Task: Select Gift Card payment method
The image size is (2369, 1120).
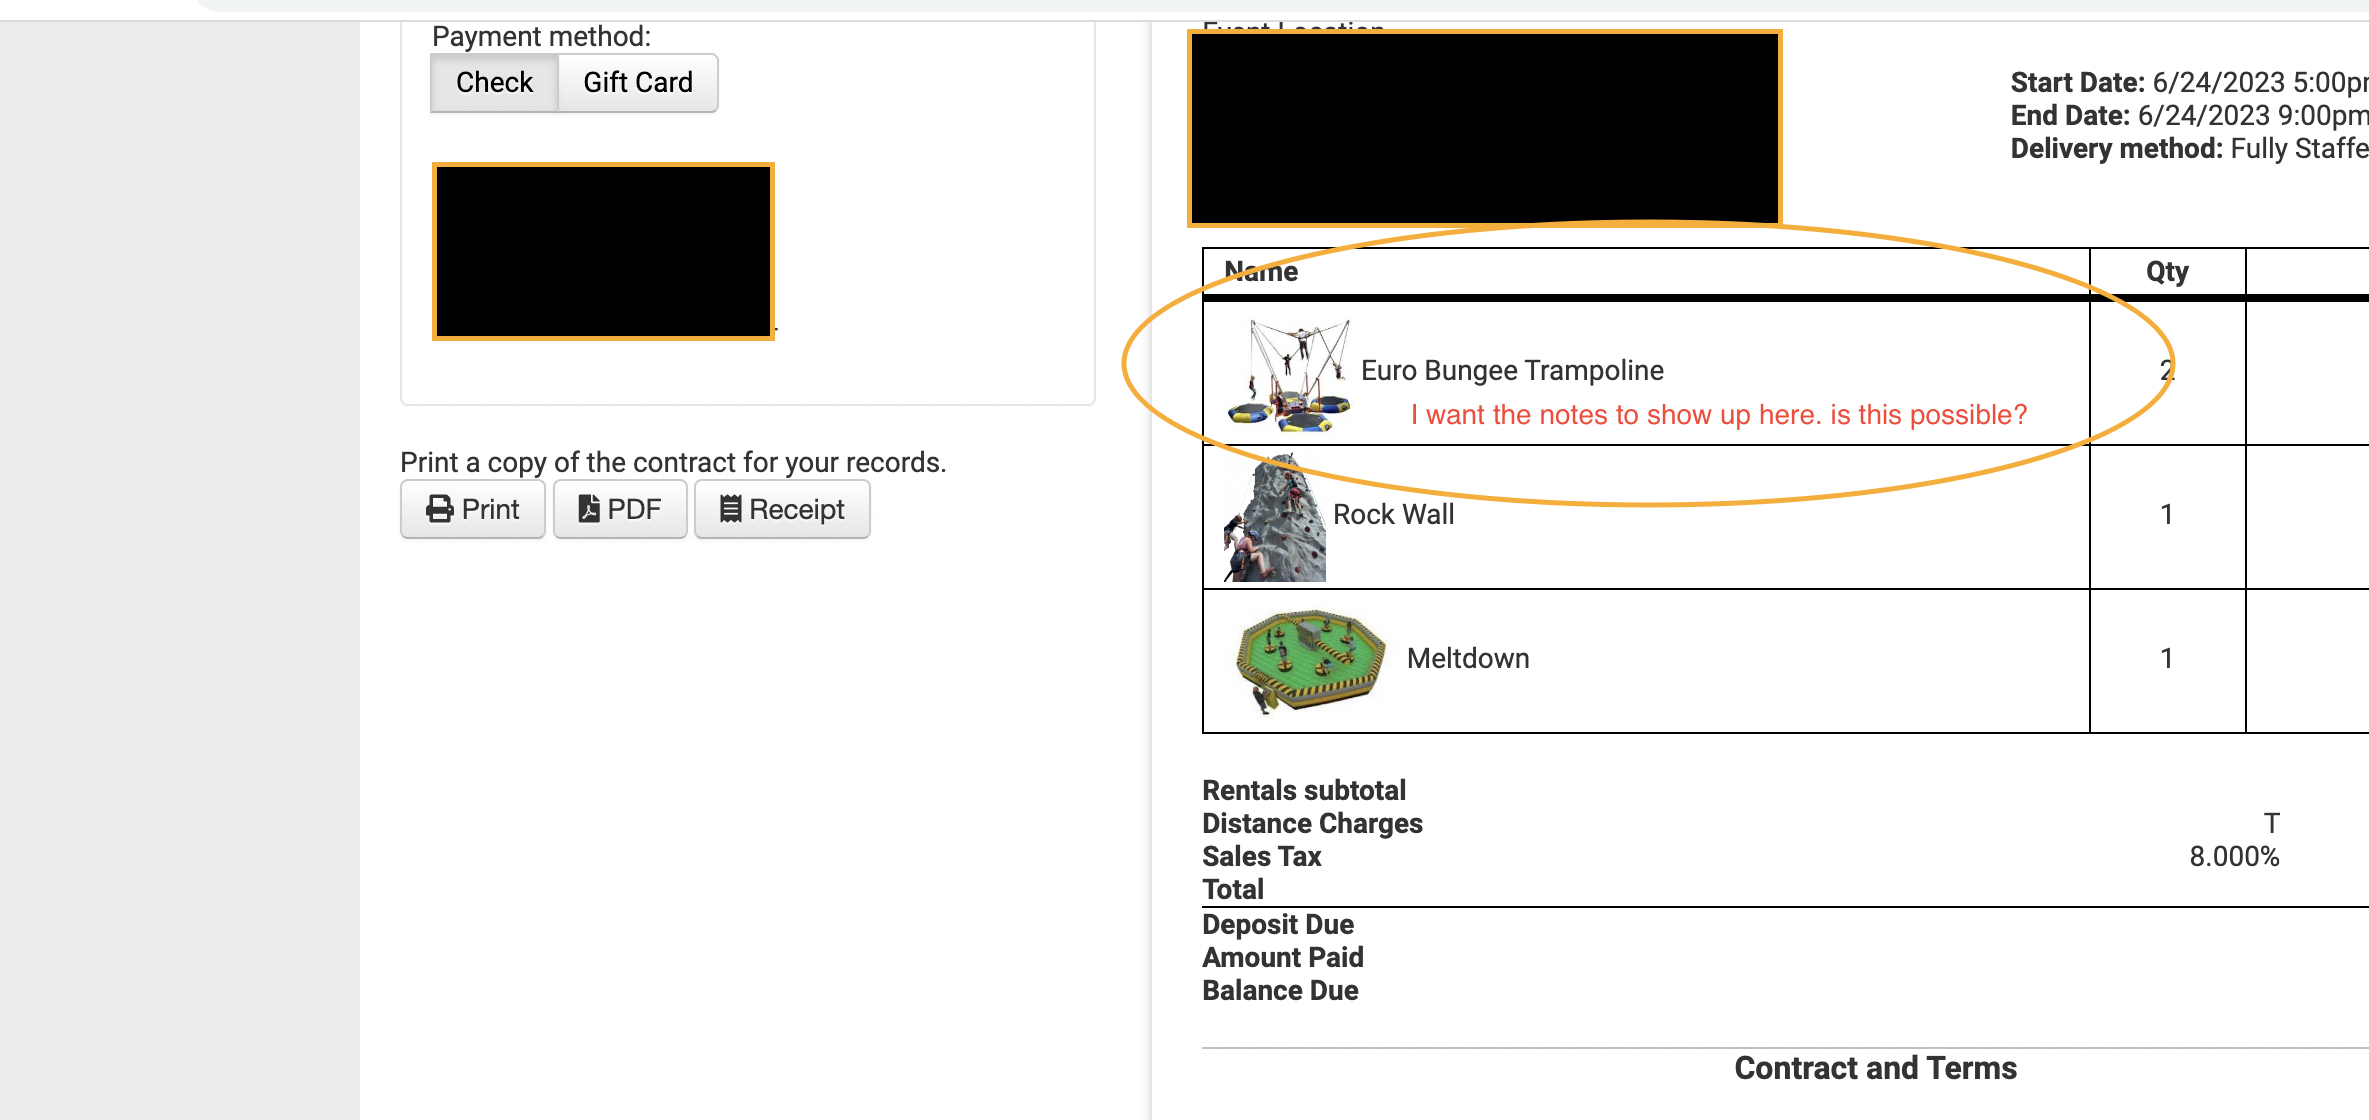Action: [638, 82]
